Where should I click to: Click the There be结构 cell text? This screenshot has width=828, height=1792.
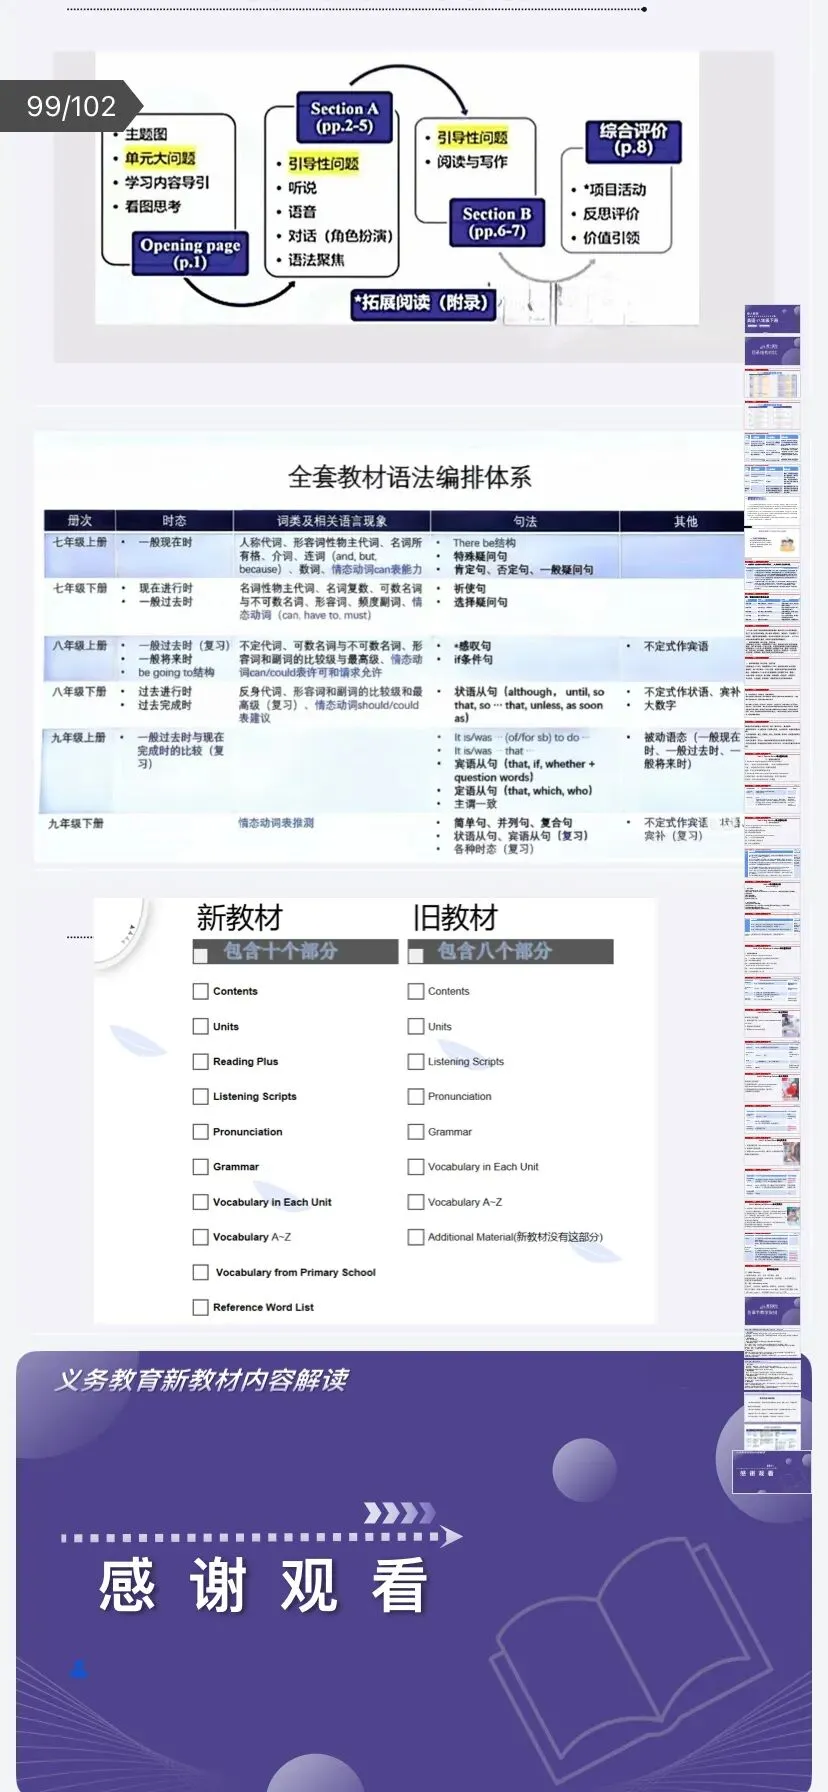485,543
